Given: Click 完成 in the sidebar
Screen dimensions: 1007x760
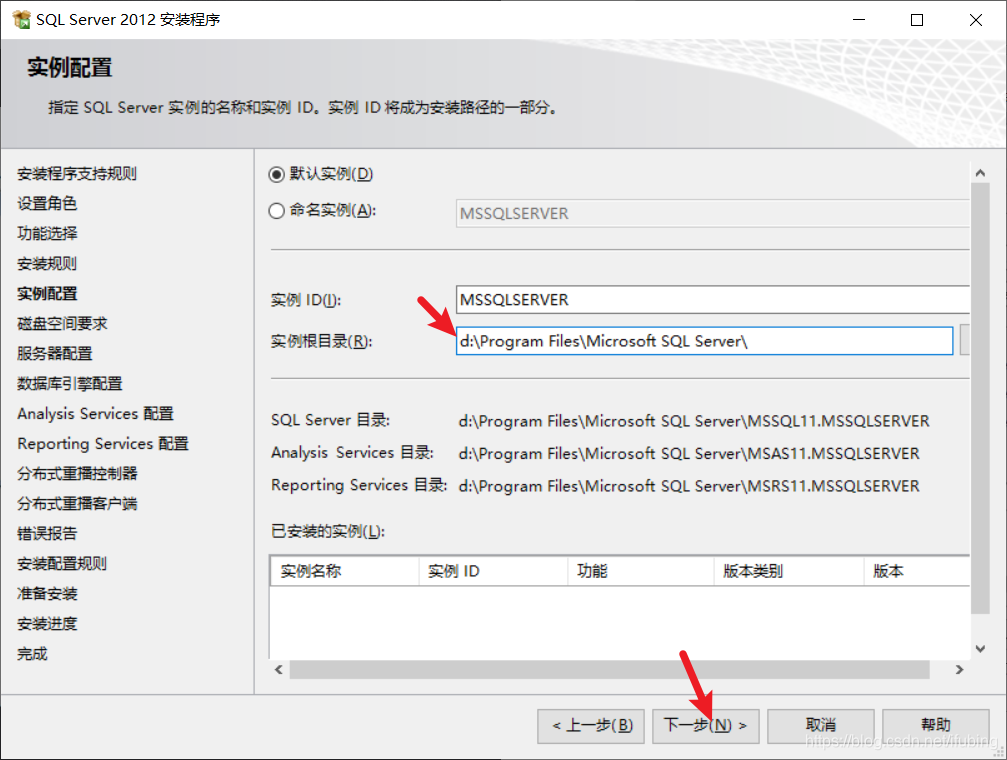Looking at the screenshot, I should [x=32, y=653].
